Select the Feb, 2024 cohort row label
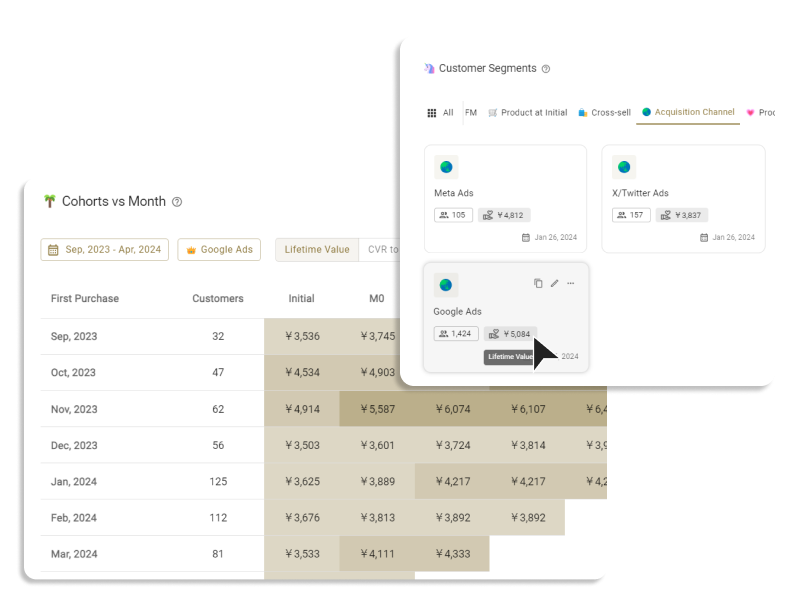 pos(73,518)
